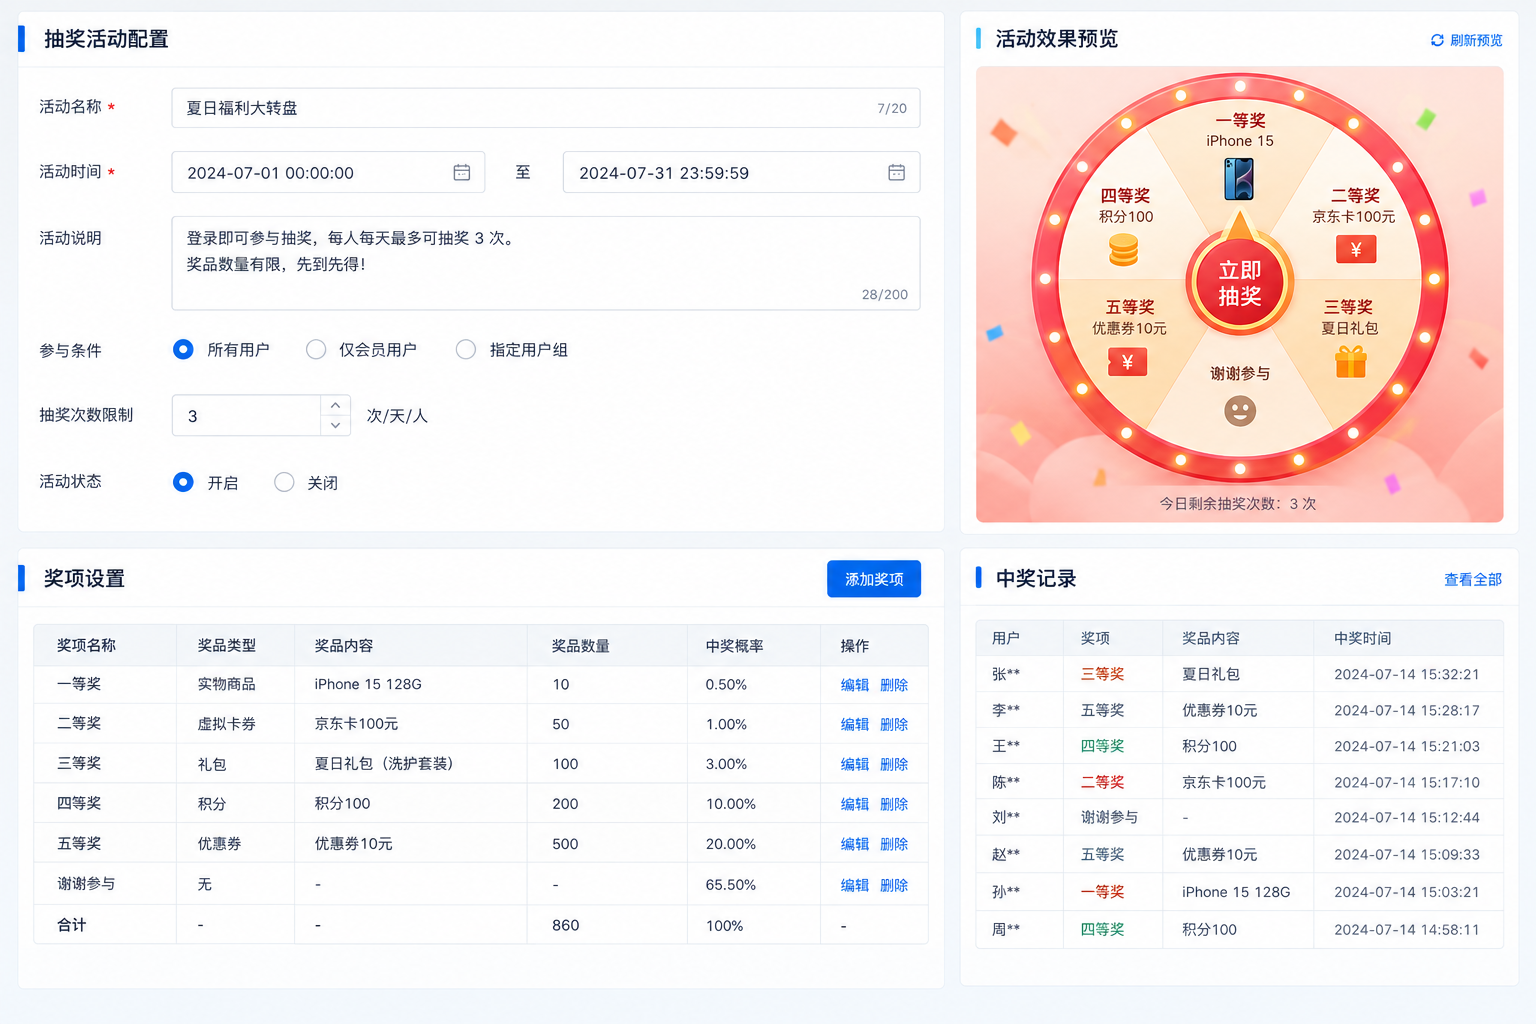The height and width of the screenshot is (1024, 1536).
Task: Decrease draw limit with down arrow
Action: click(335, 425)
